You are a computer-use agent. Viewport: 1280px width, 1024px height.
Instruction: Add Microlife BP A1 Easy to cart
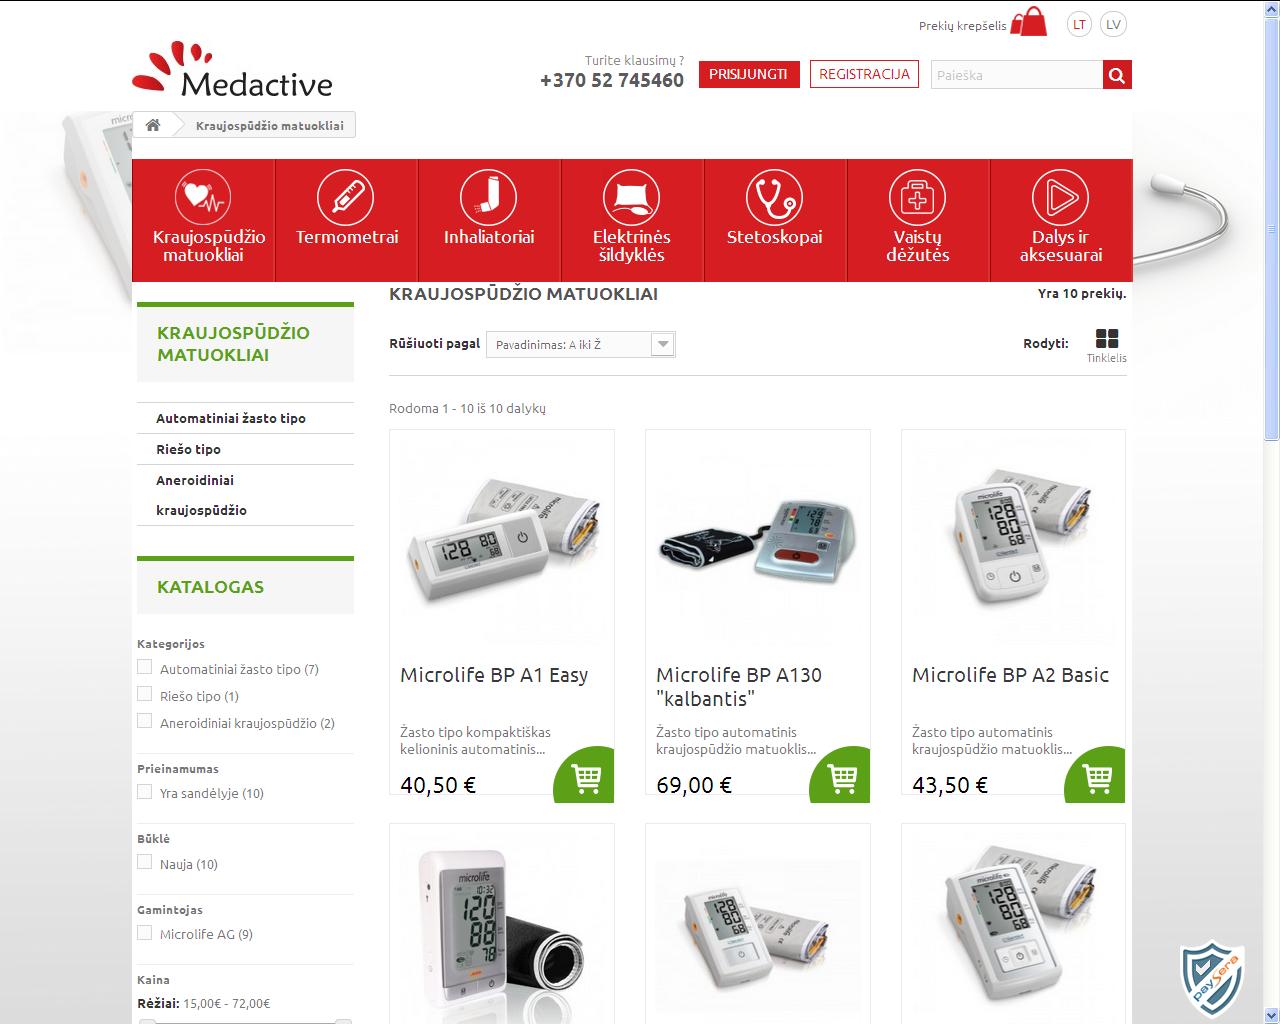tap(585, 776)
